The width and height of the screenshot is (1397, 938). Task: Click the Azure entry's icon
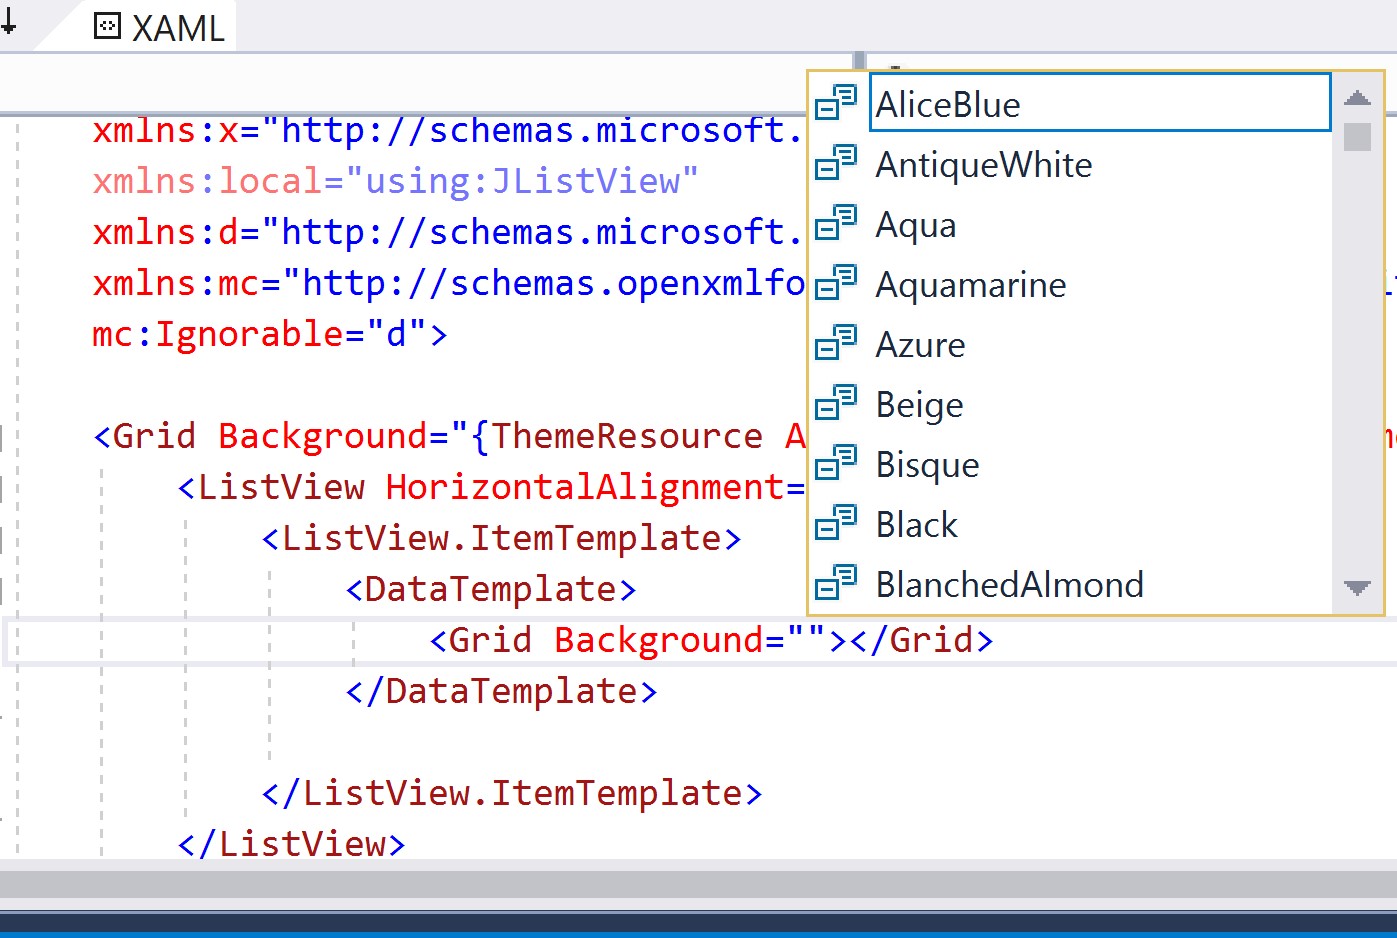point(836,342)
